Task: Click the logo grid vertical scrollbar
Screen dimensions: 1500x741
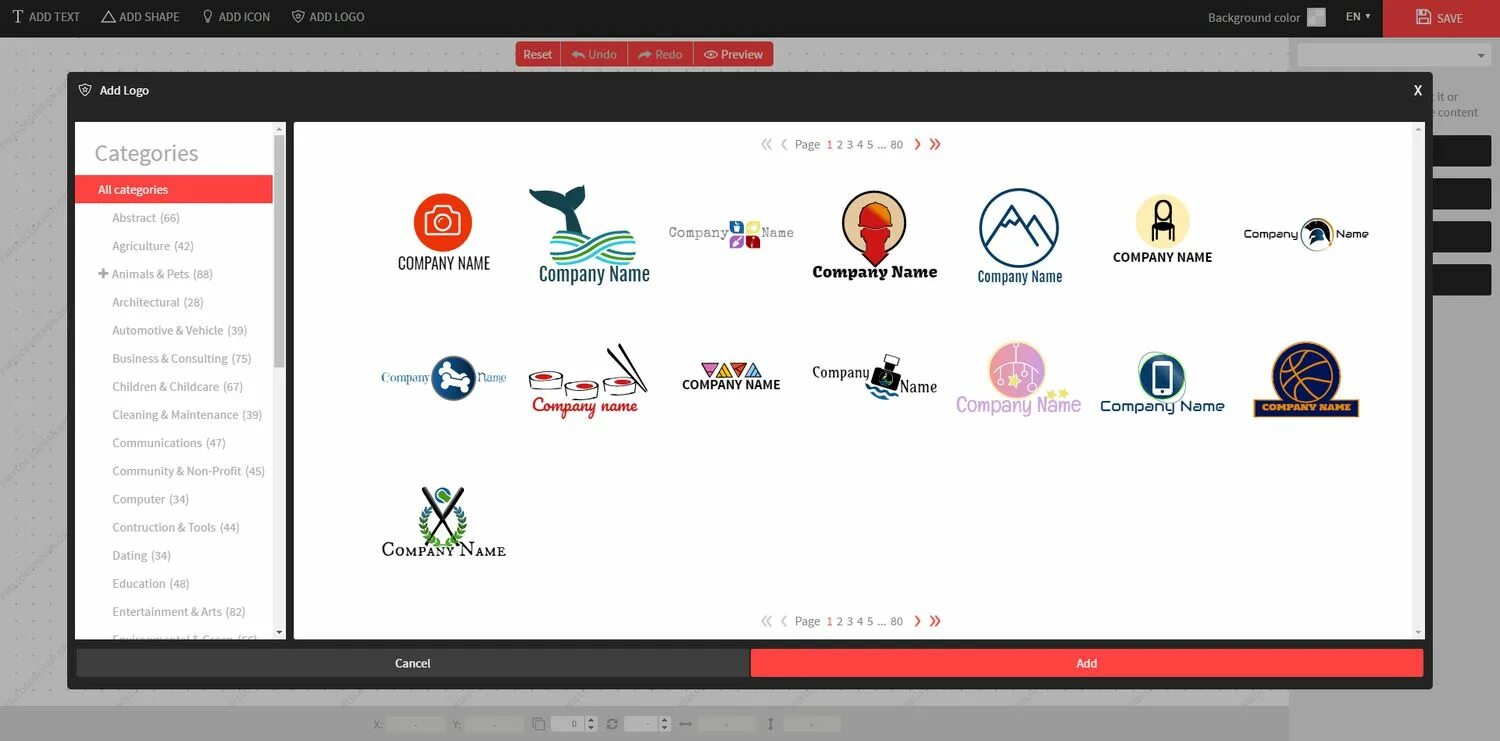Action: [x=1419, y=380]
